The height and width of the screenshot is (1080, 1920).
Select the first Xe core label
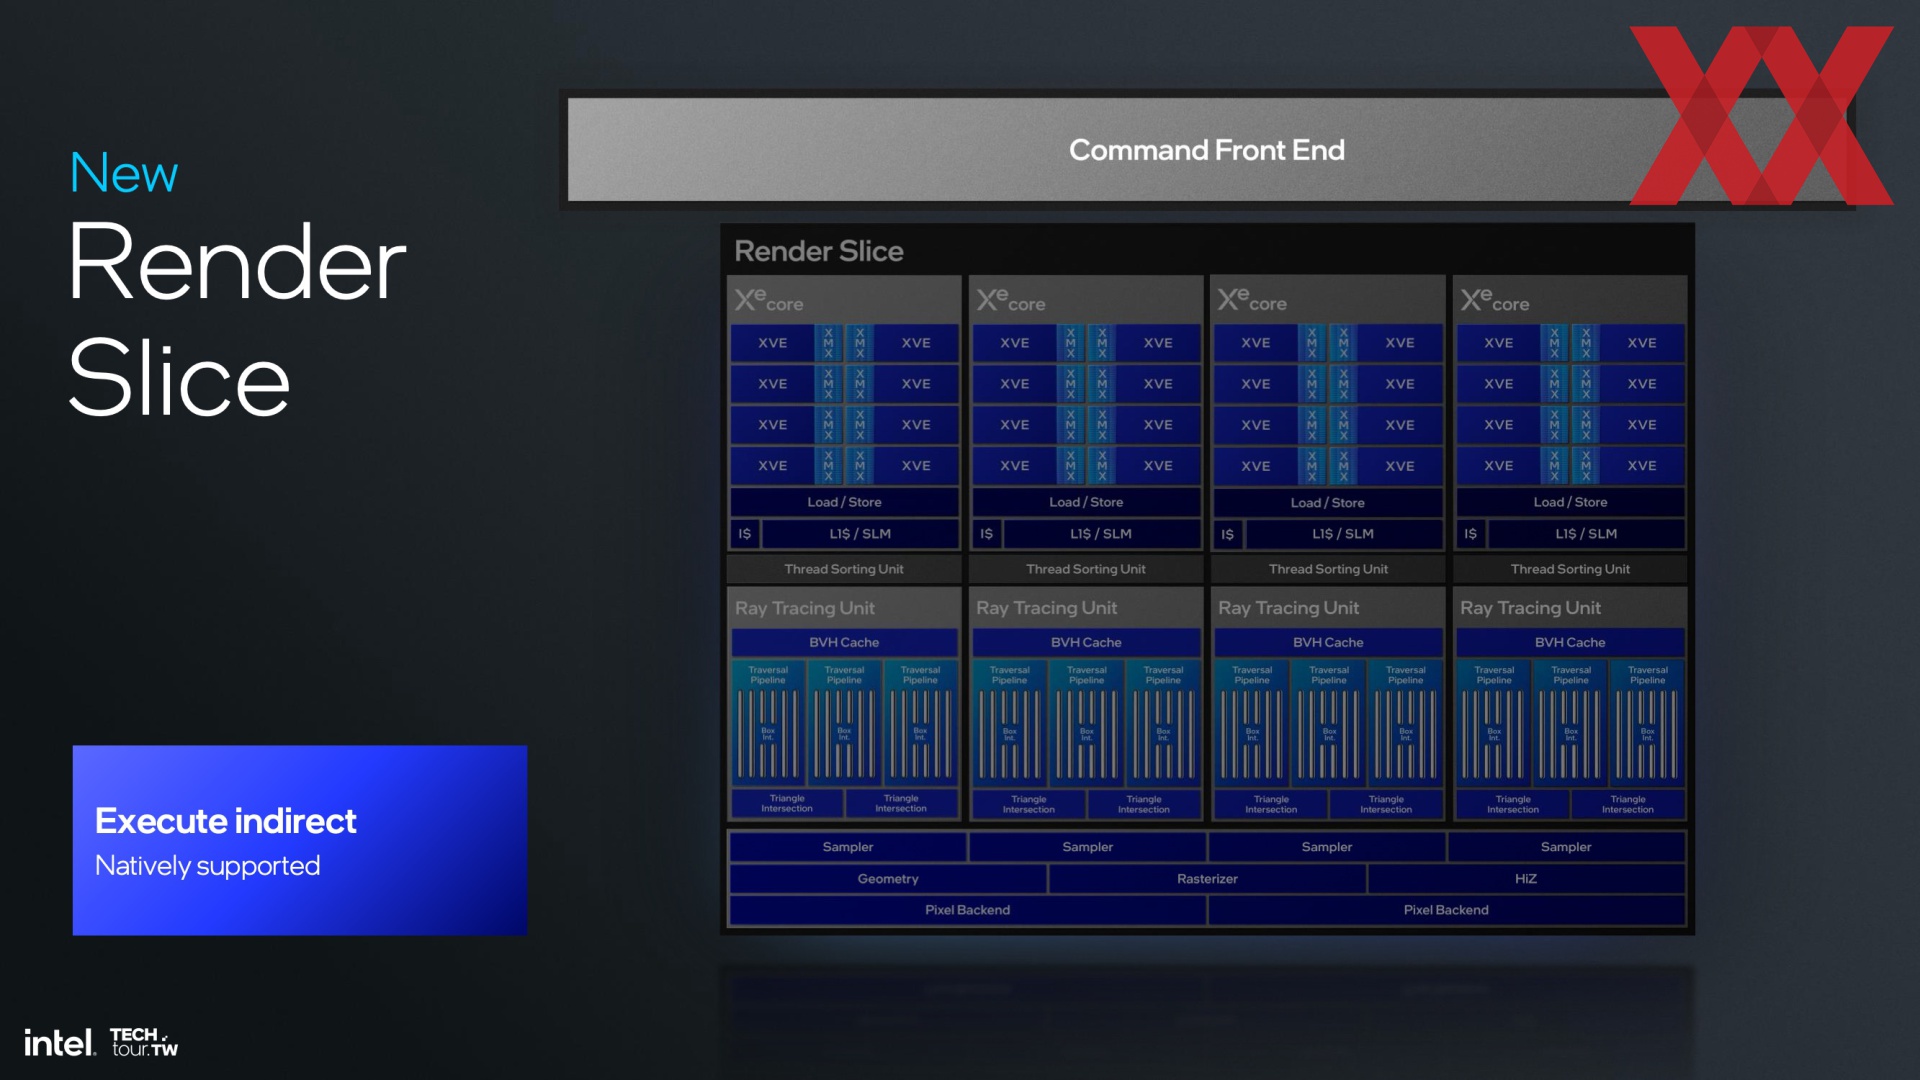pyautogui.click(x=769, y=300)
